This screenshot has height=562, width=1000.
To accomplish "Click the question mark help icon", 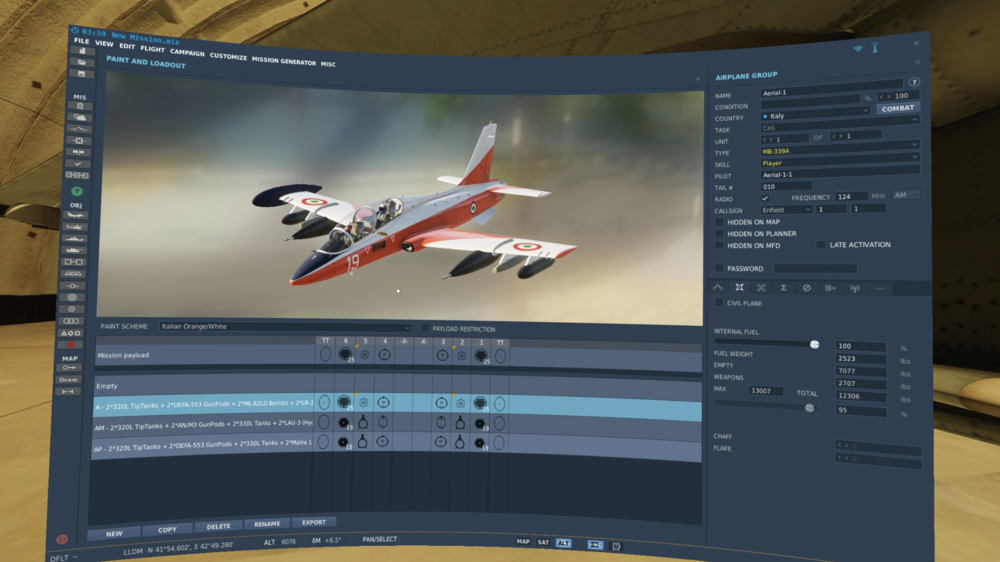I will (914, 82).
